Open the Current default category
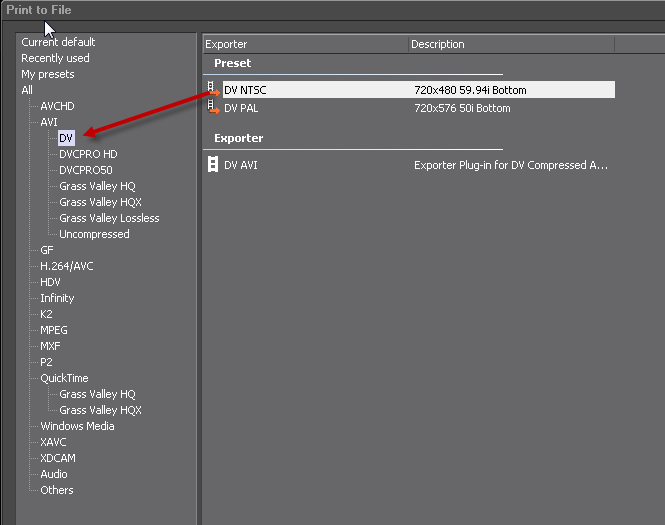The height and width of the screenshot is (525, 665). coord(58,42)
